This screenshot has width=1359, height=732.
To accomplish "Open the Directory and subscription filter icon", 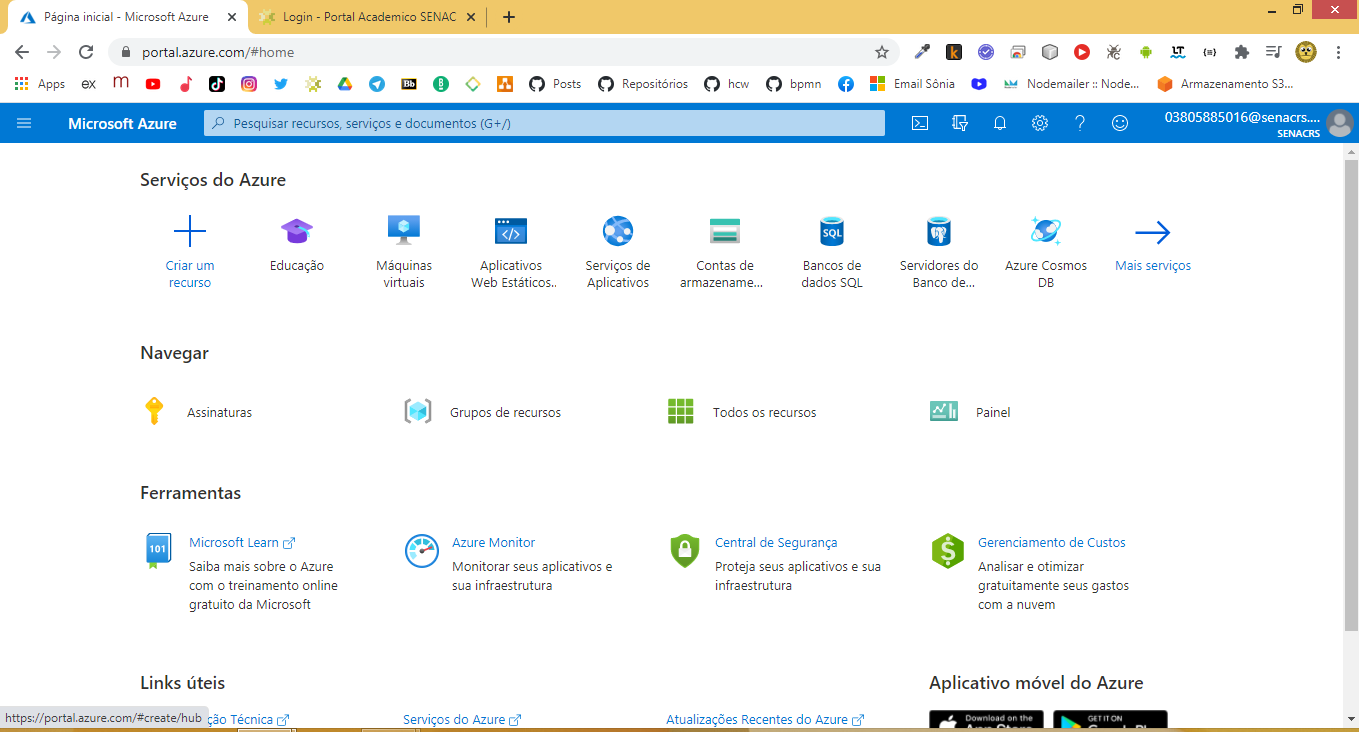I will pos(960,123).
